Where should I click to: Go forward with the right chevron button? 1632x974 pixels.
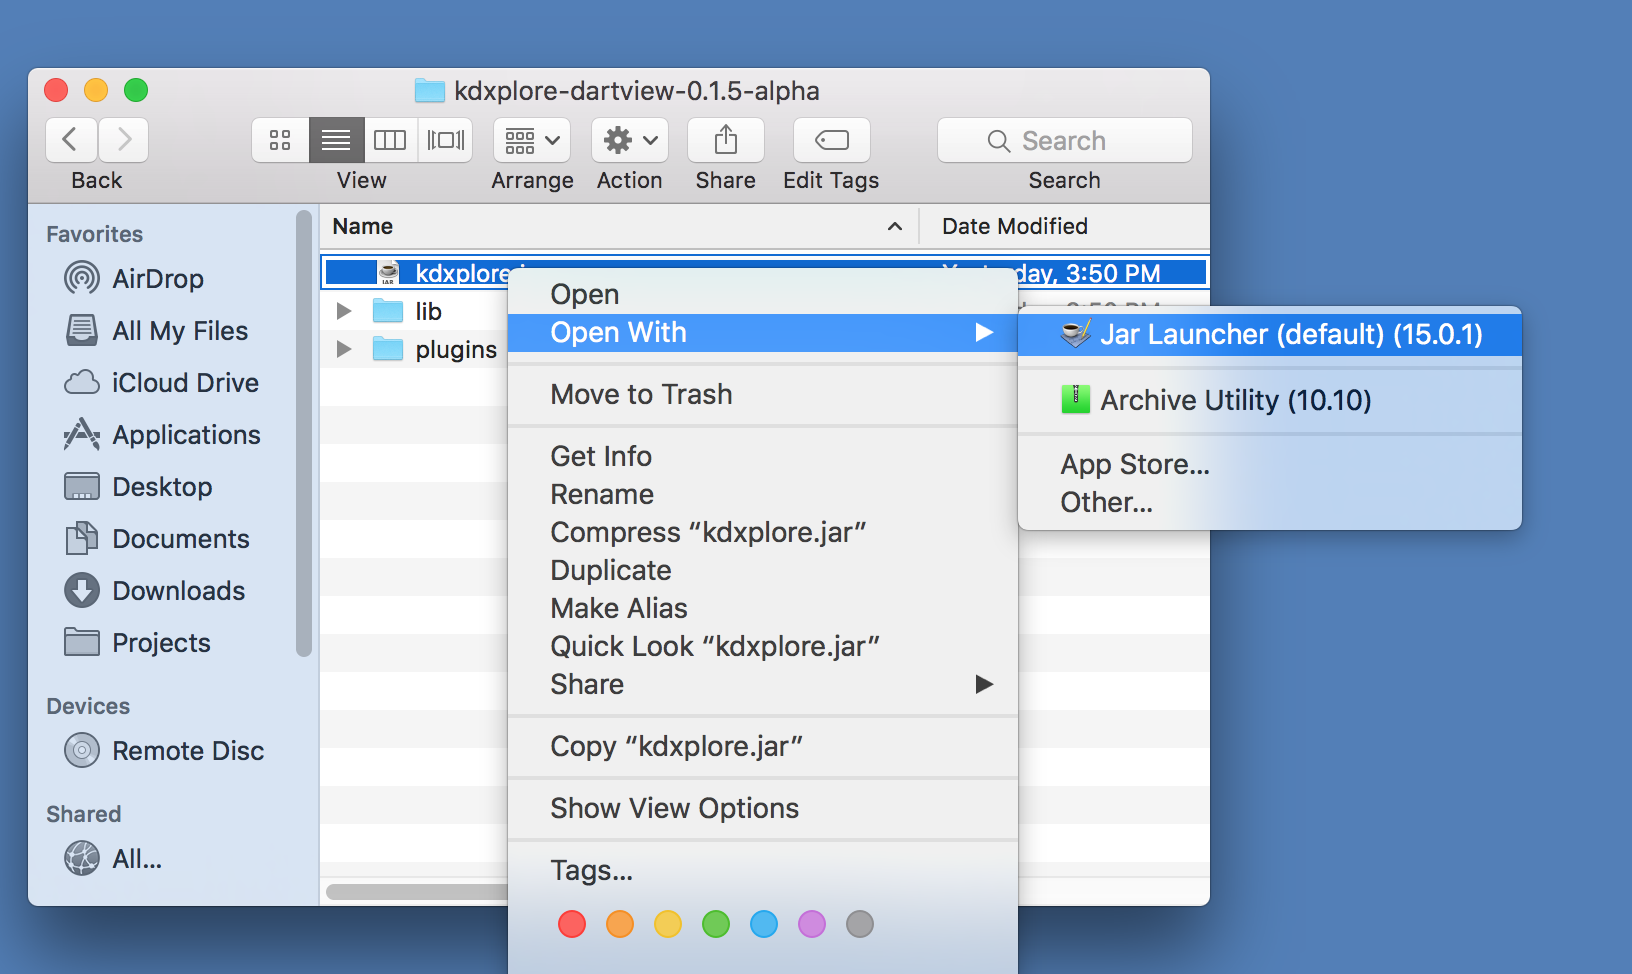point(123,140)
